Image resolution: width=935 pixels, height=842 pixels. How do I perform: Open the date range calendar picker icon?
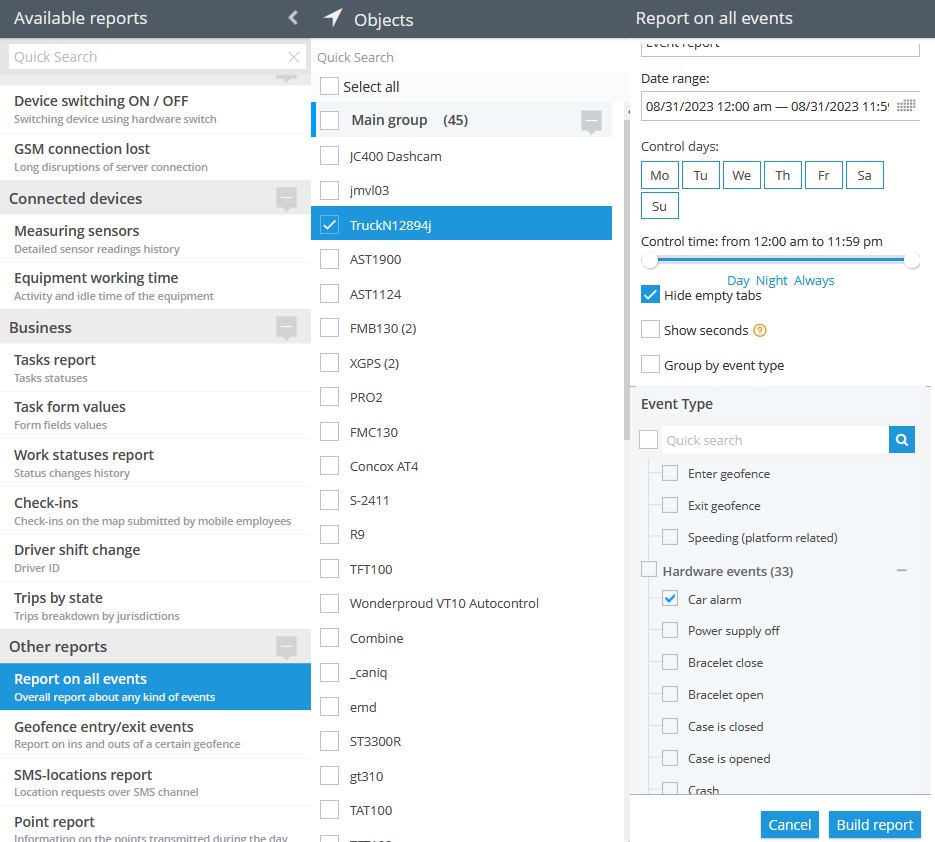906,106
